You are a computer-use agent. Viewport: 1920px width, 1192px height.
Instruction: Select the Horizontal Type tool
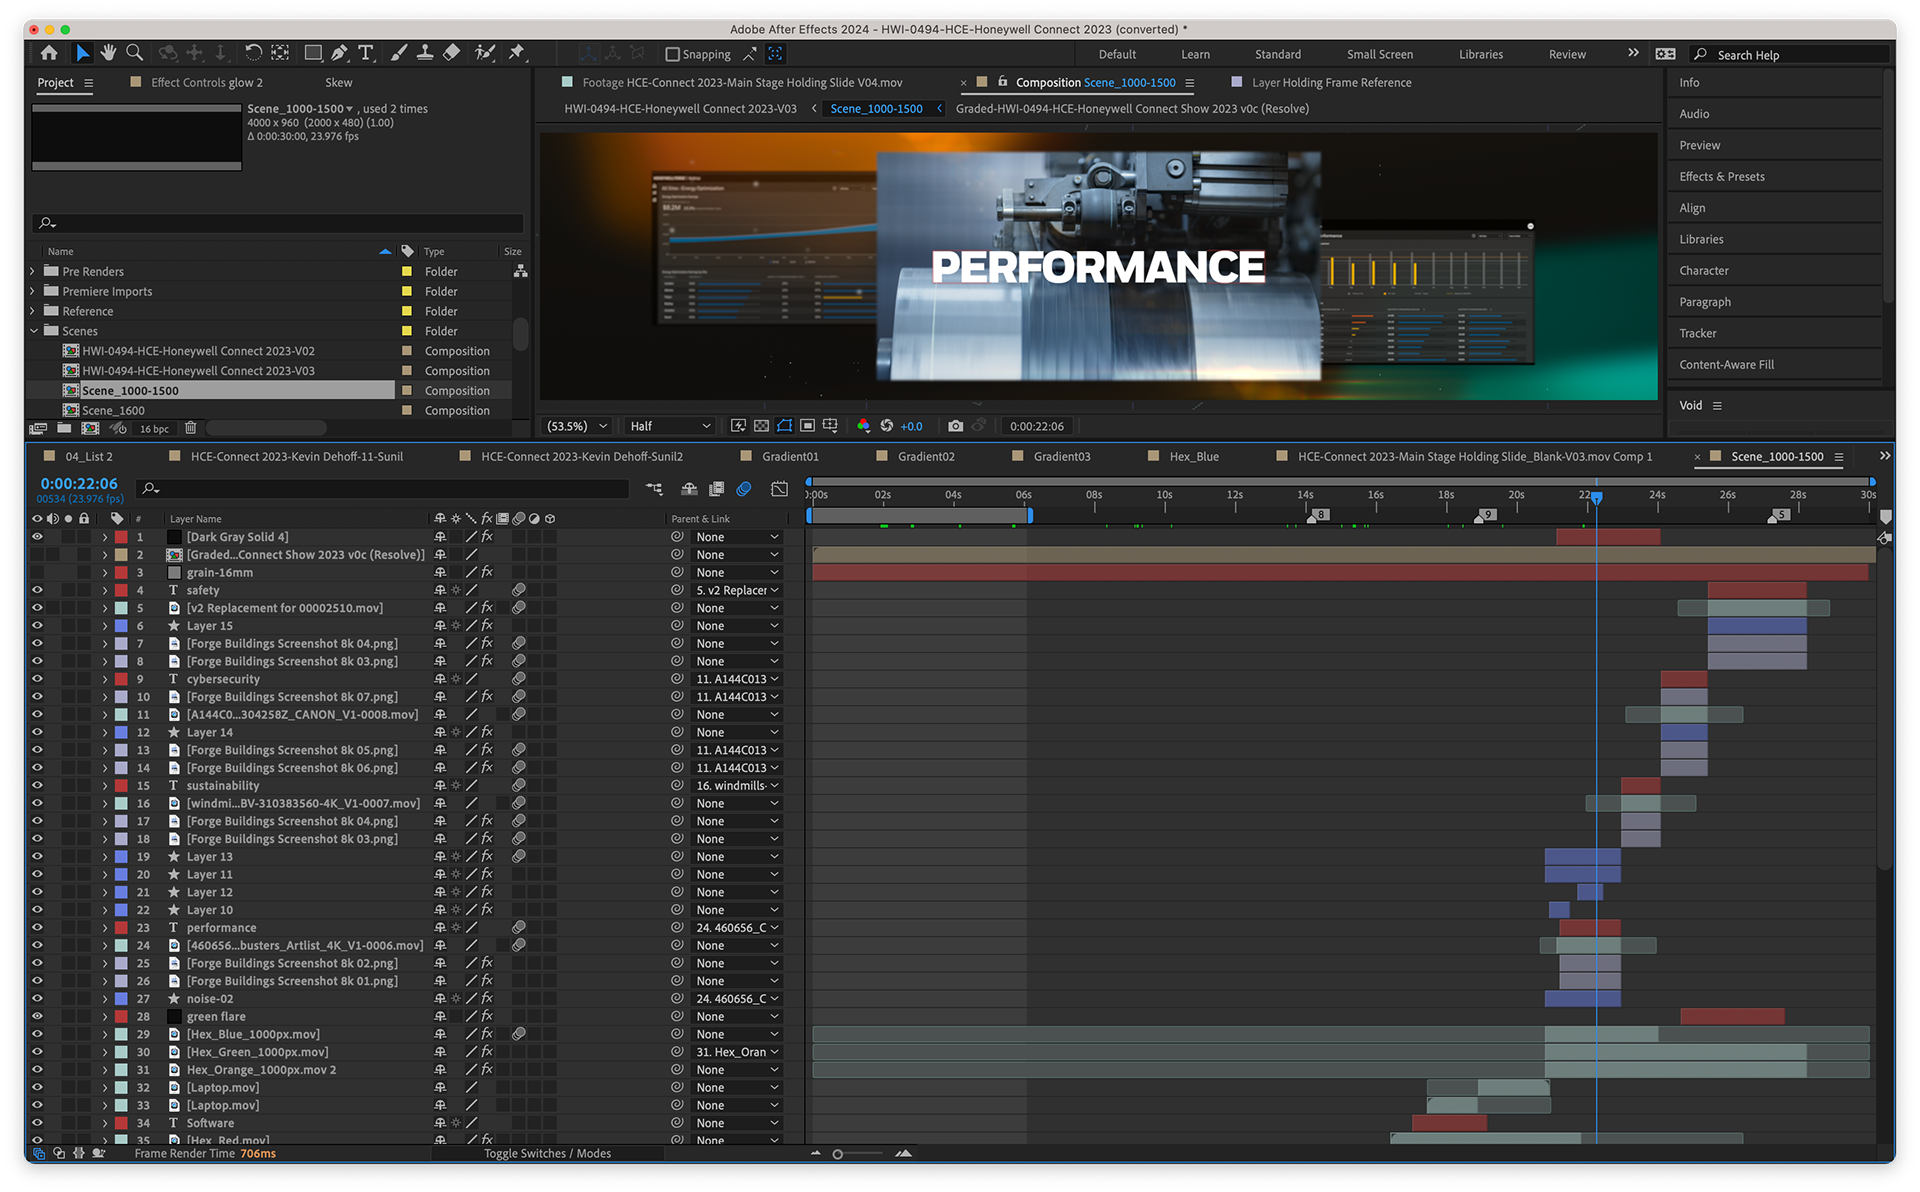[x=366, y=53]
